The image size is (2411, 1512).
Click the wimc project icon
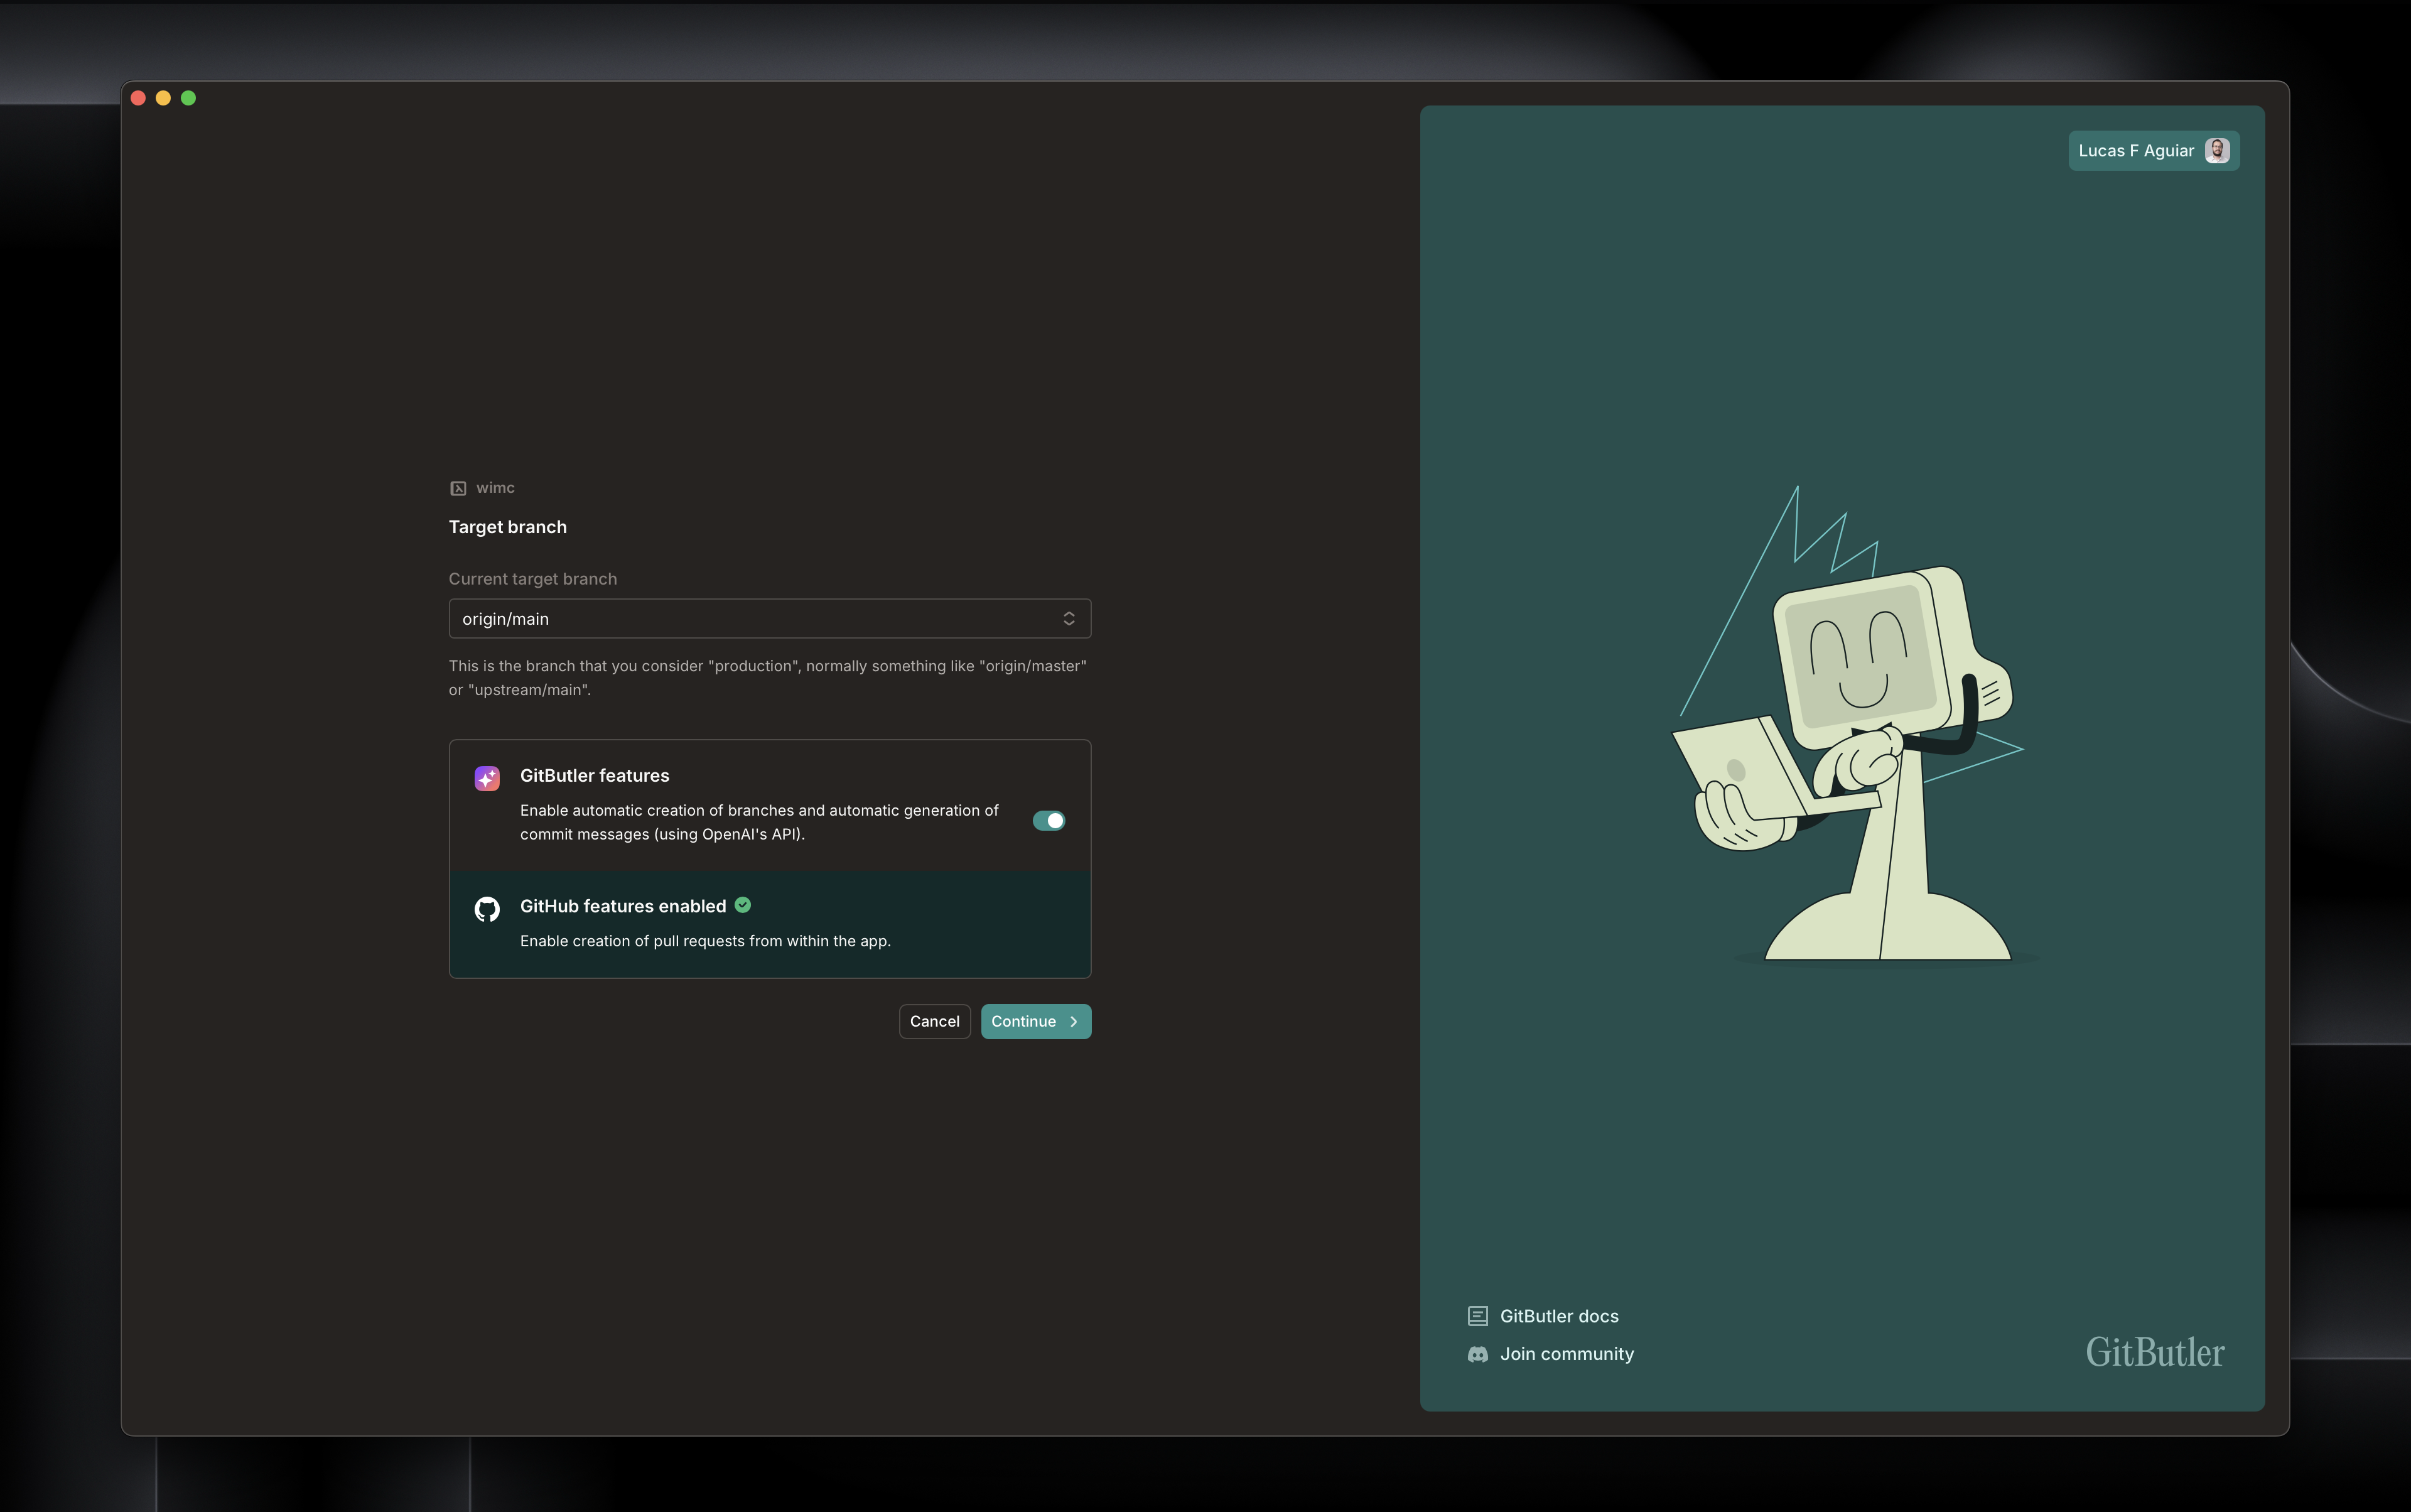pyautogui.click(x=458, y=488)
